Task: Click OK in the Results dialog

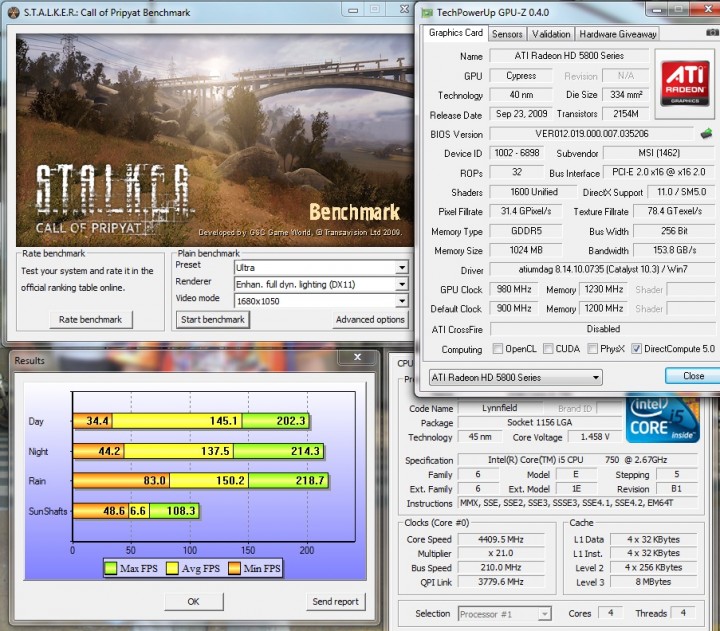Action: click(x=194, y=602)
